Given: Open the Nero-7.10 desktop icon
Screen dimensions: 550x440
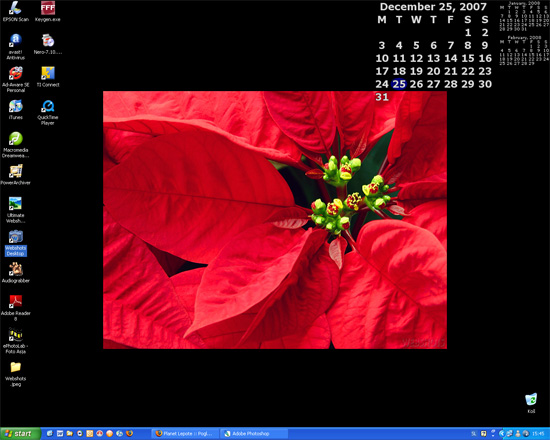Looking at the screenshot, I should pos(48,44).
